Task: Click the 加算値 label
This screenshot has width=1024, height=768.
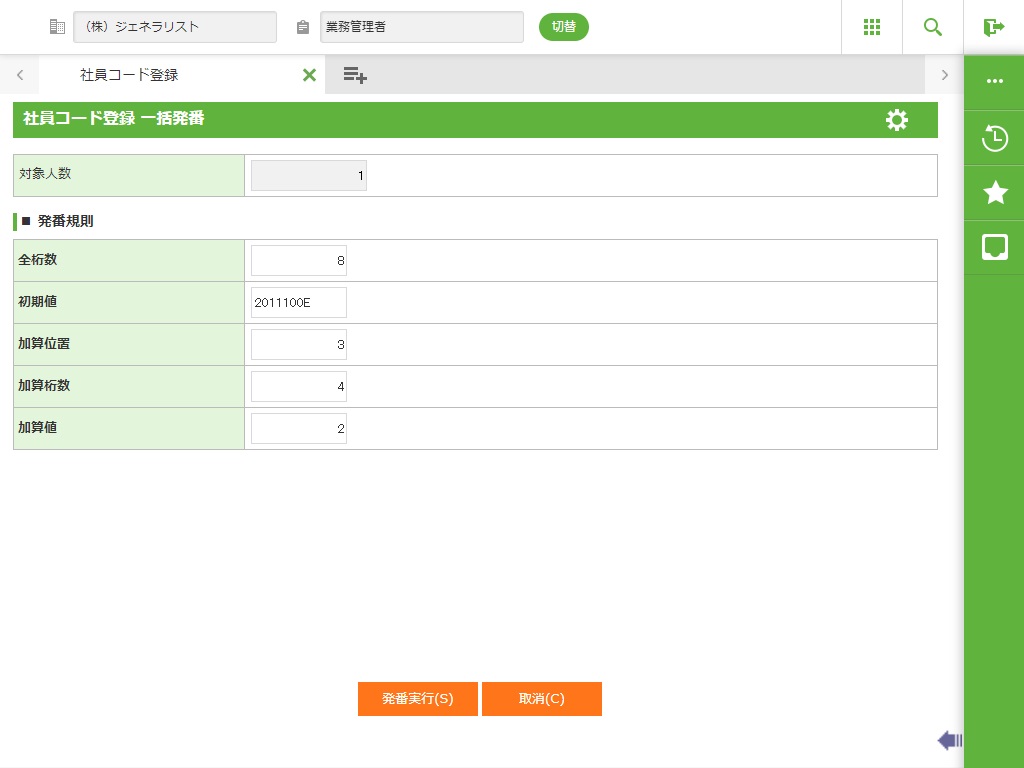Action: tap(38, 427)
